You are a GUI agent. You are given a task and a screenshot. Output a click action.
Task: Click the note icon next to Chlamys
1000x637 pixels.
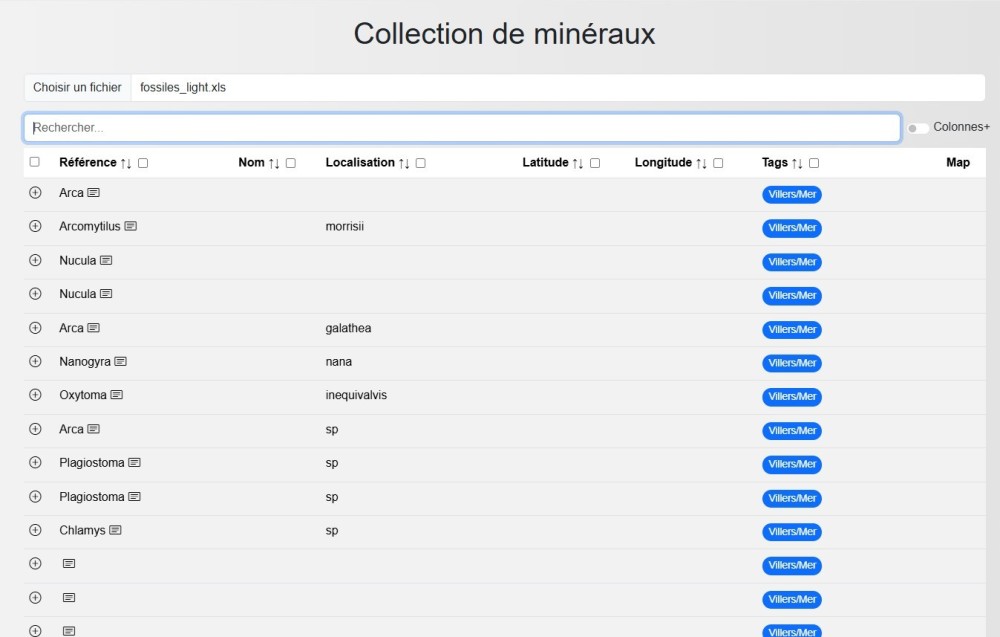[x=116, y=531]
